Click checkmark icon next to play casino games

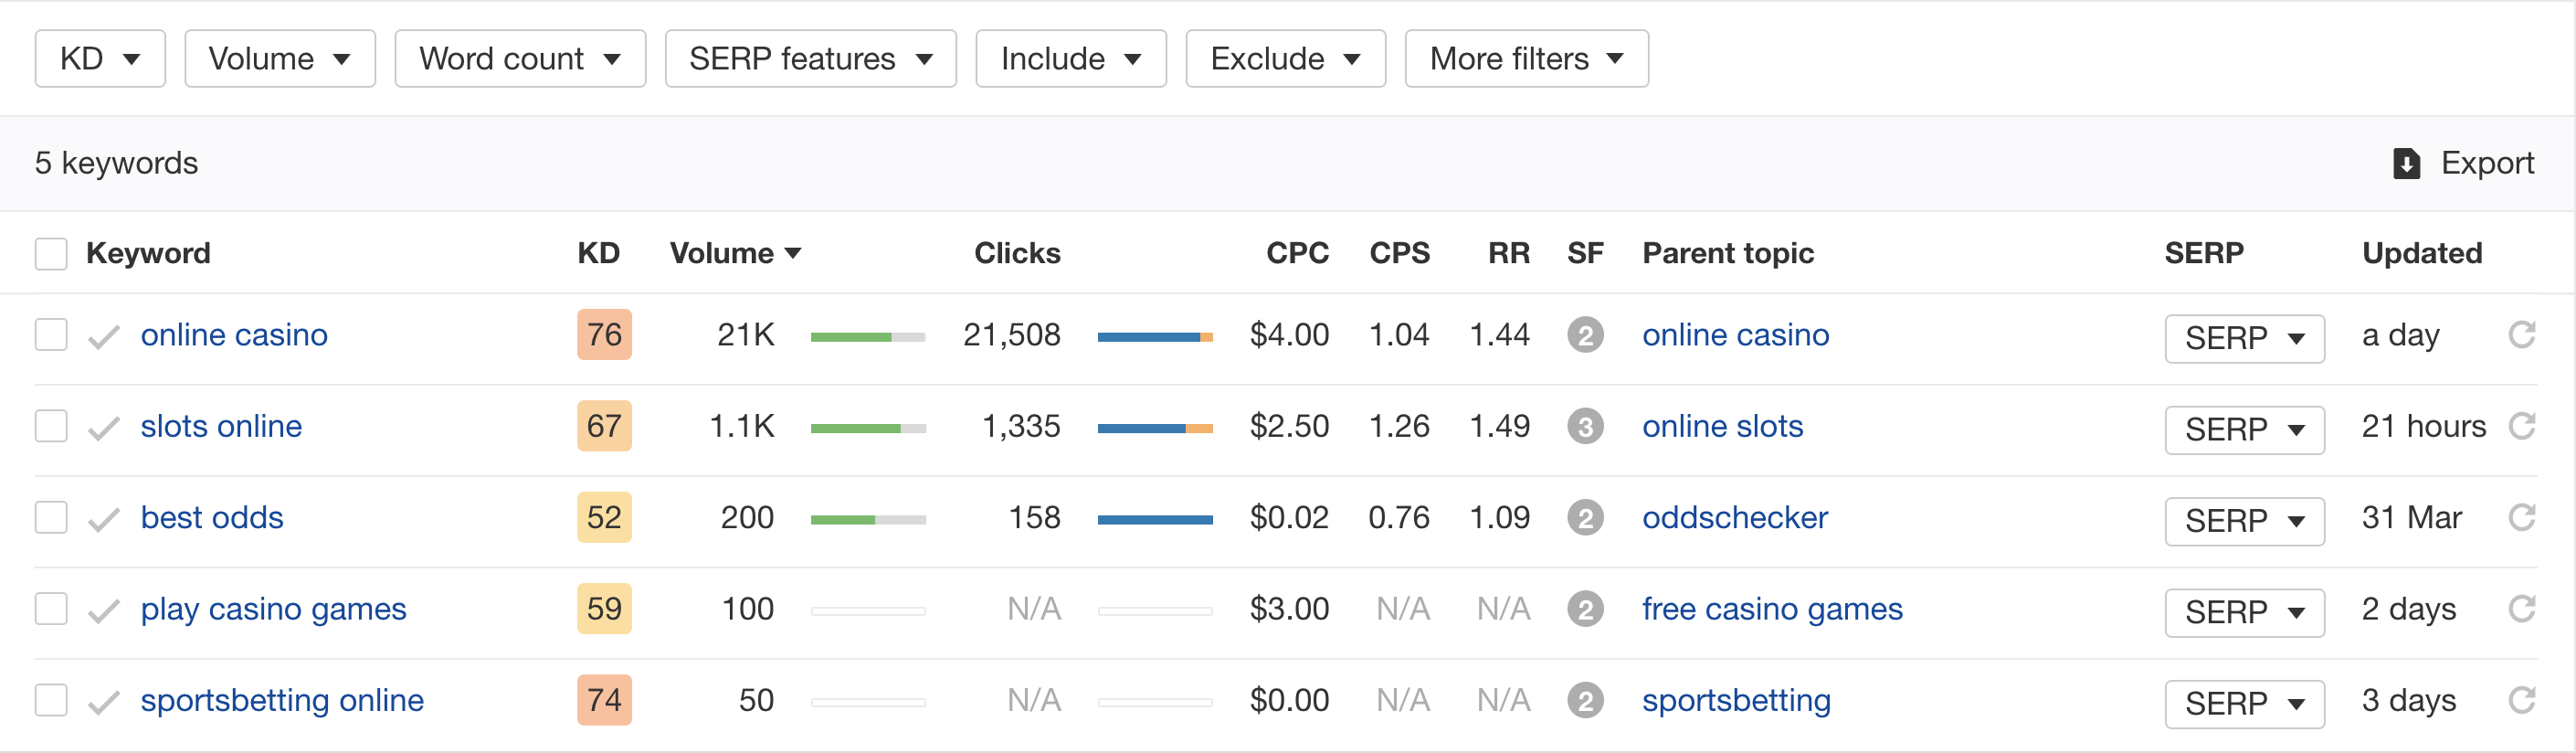pos(104,610)
